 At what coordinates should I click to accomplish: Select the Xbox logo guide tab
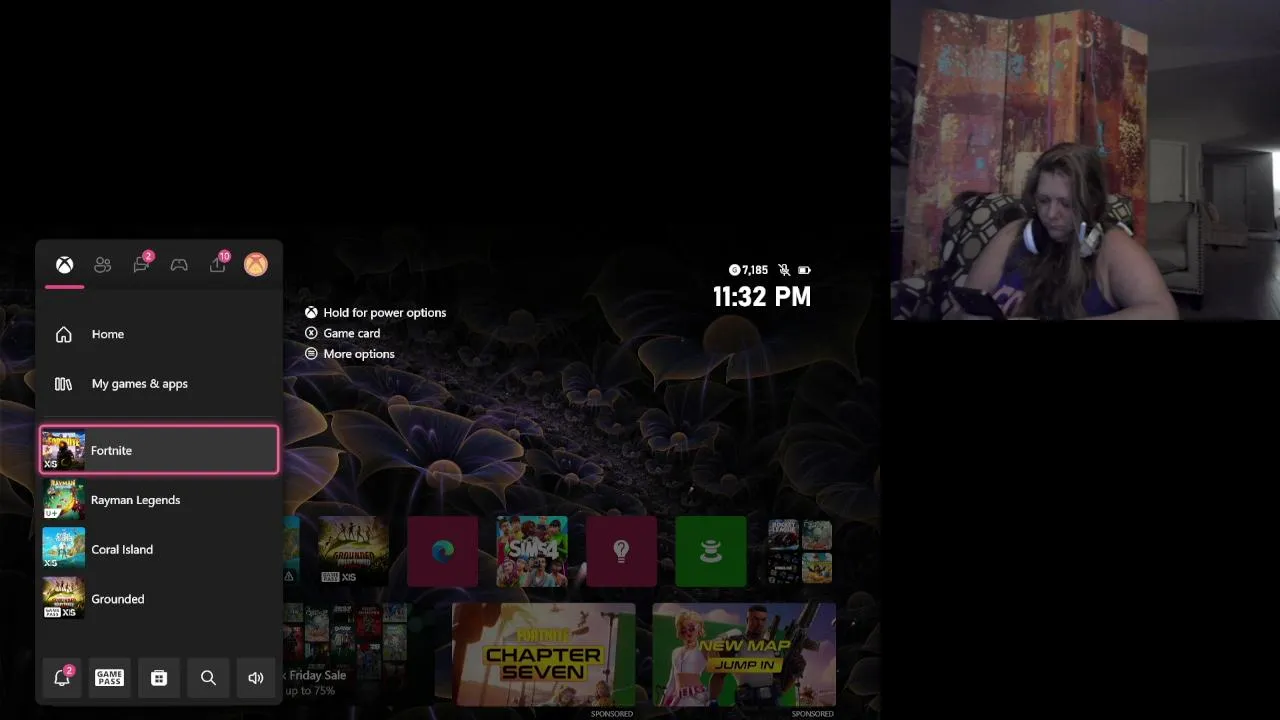click(64, 265)
